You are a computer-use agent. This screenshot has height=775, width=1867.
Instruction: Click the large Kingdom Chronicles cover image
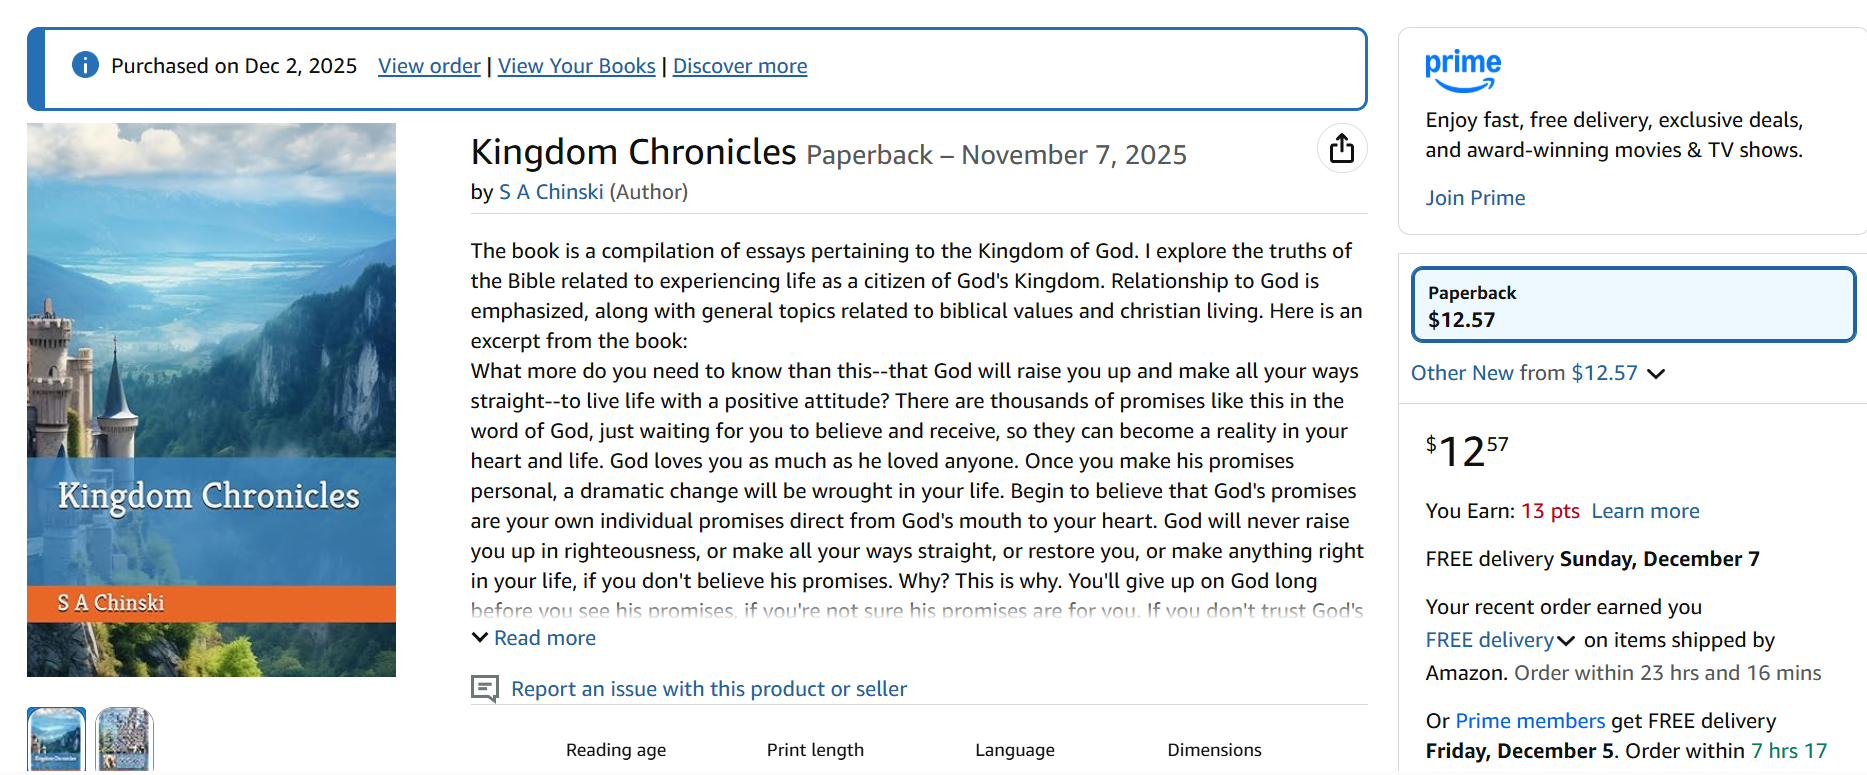coord(211,399)
